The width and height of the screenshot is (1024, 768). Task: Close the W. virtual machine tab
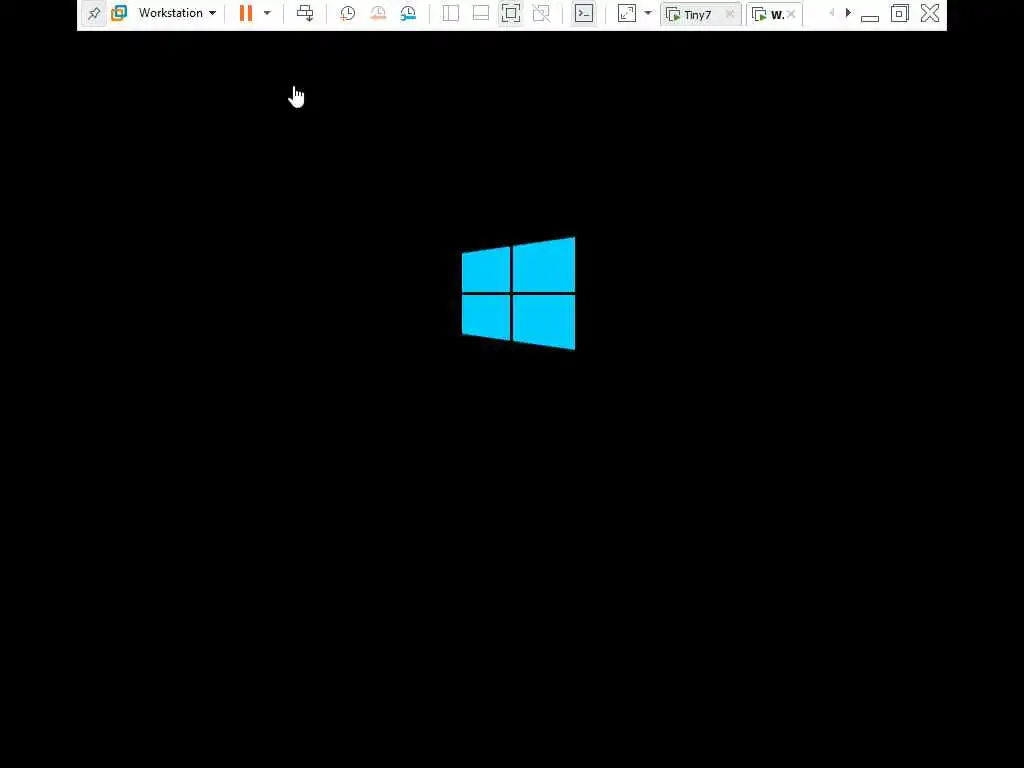pyautogui.click(x=792, y=14)
